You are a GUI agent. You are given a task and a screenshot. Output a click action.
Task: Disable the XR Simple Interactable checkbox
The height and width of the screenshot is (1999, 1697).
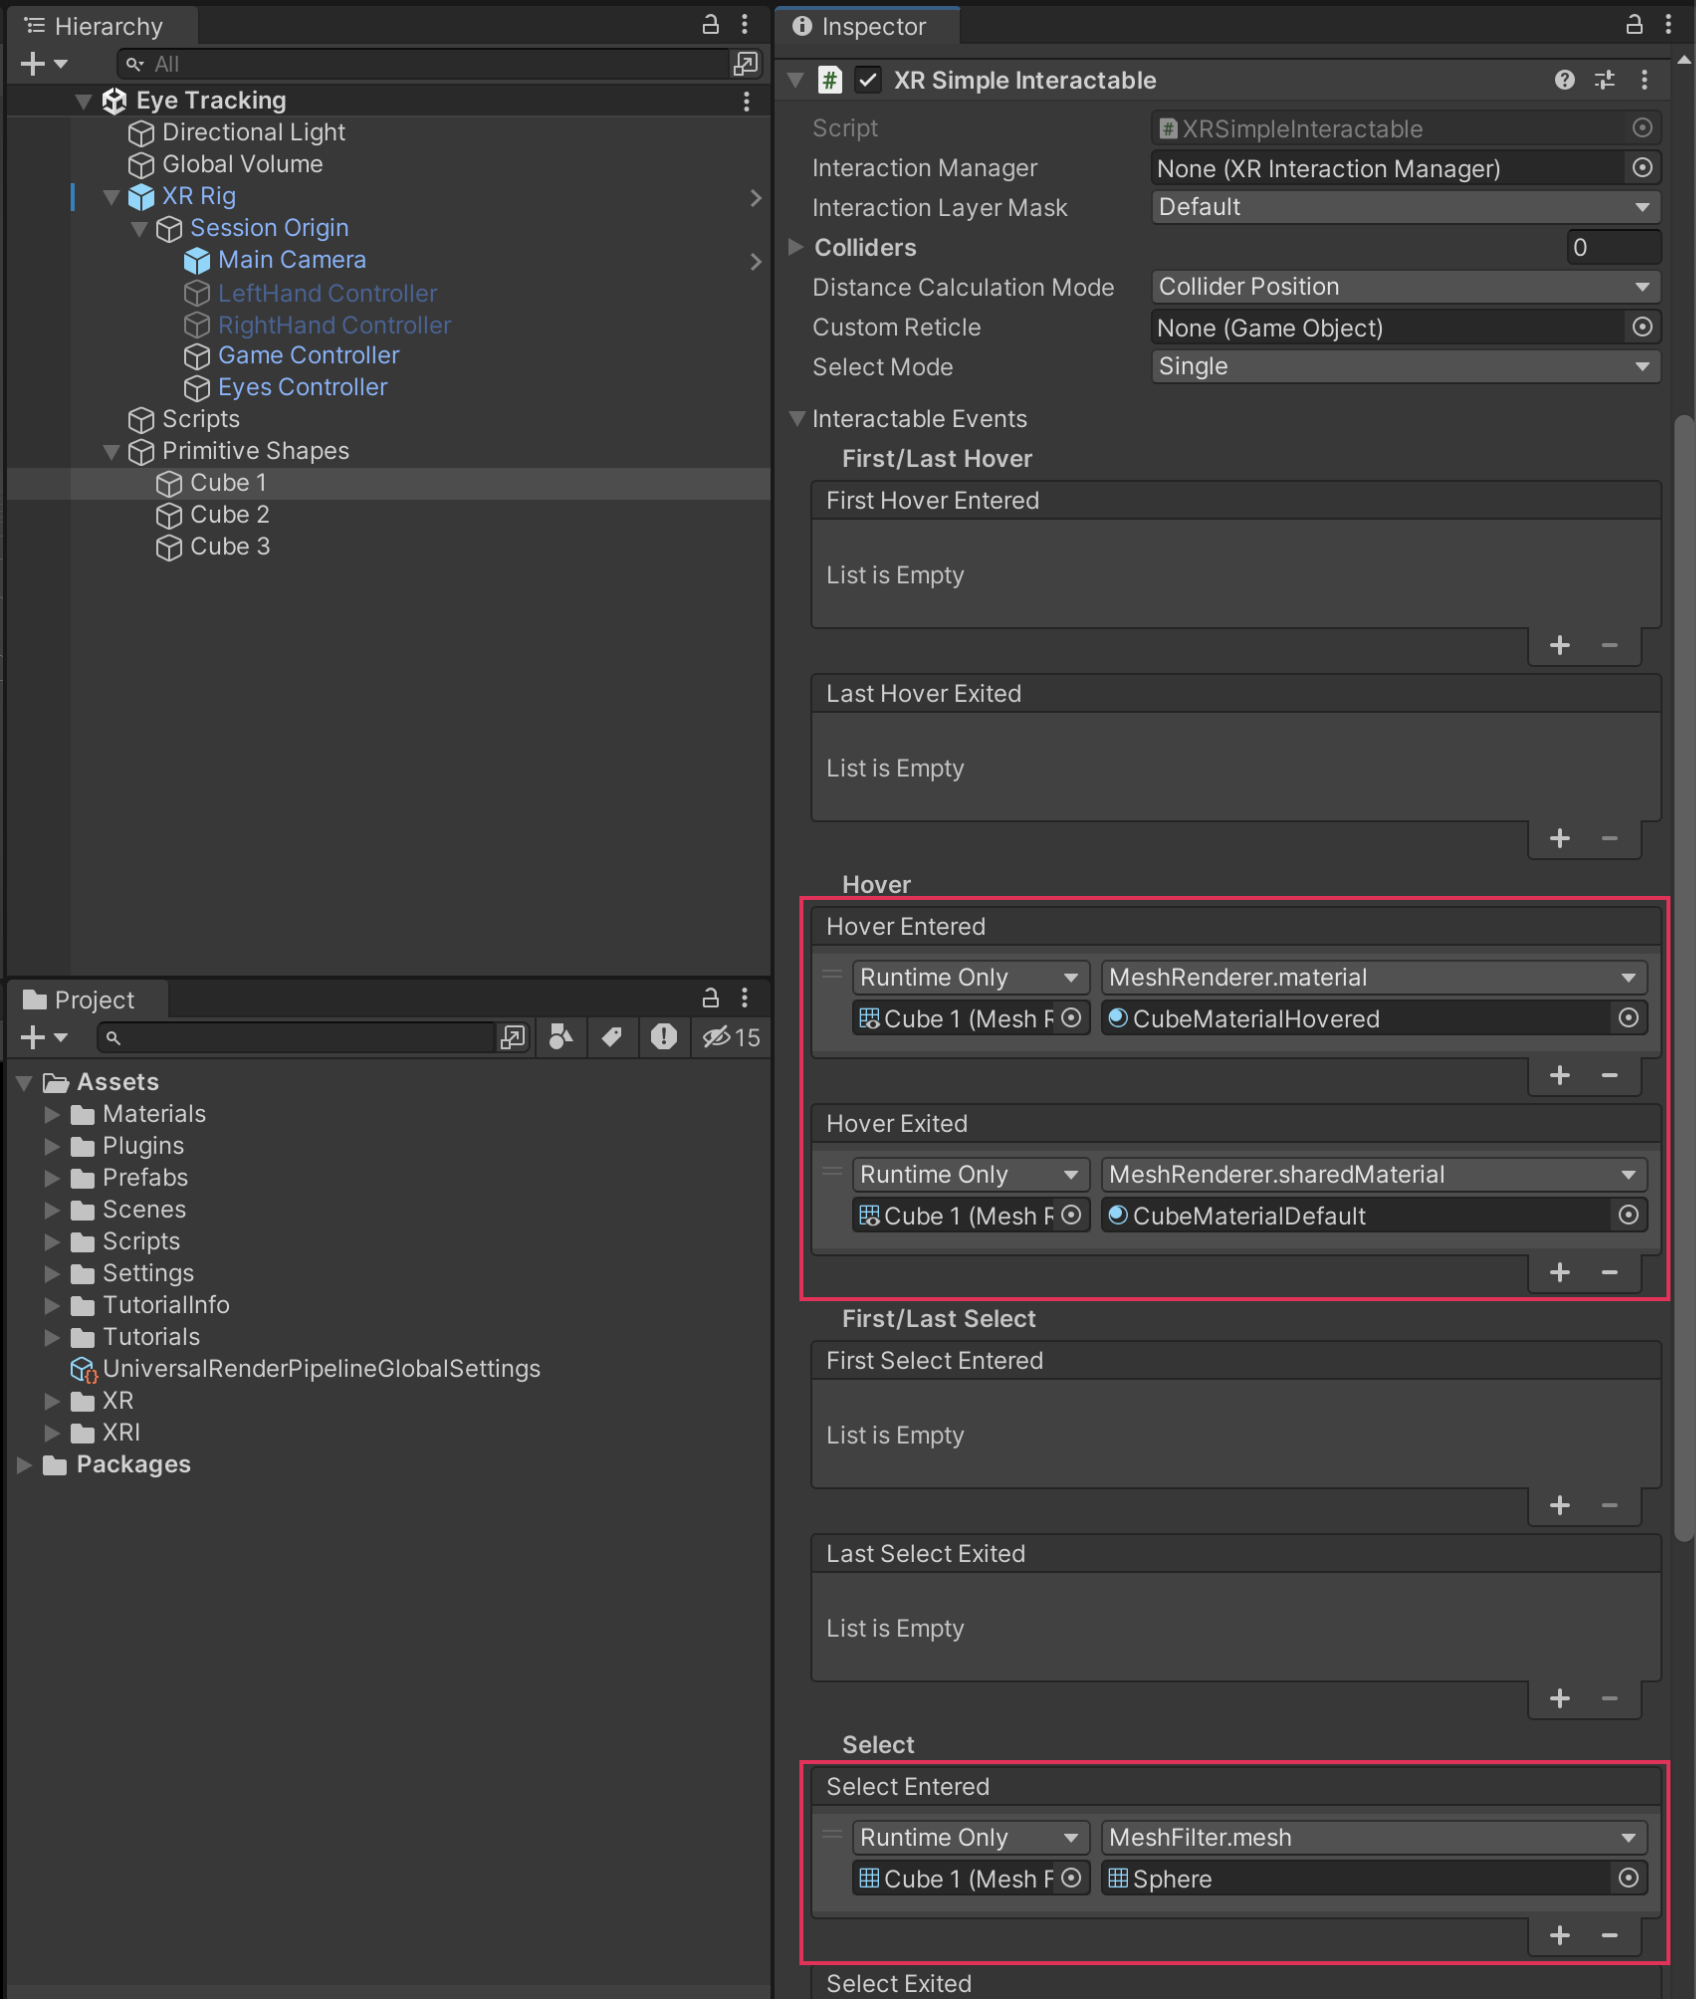click(x=868, y=81)
